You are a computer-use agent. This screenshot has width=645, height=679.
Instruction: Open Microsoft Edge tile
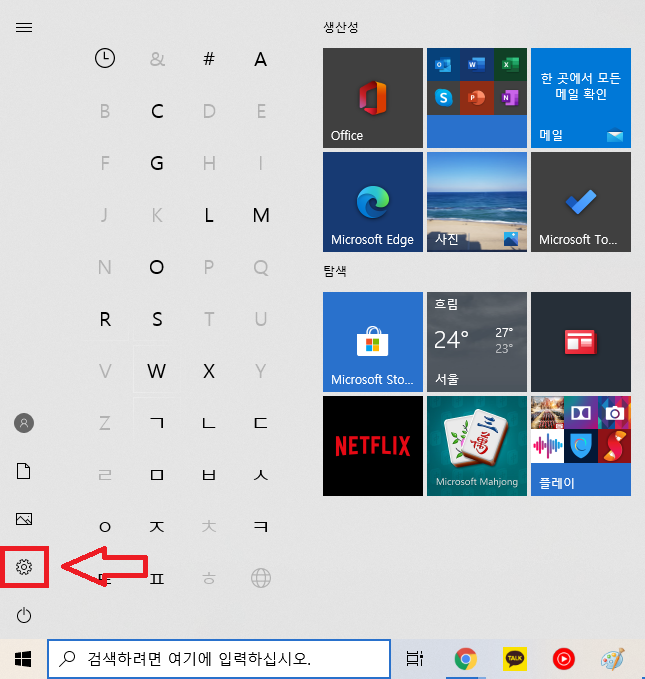373,202
